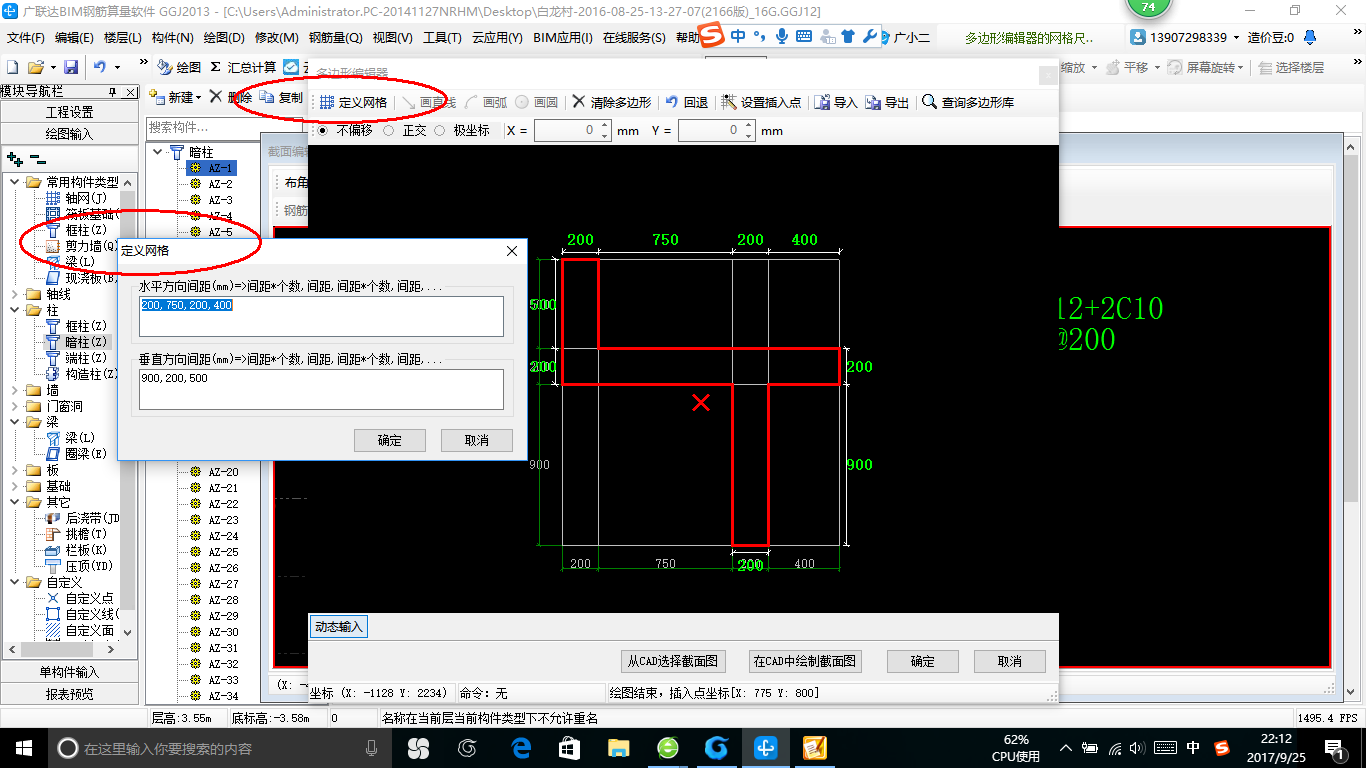The image size is (1366, 768).
Task: Click 清除多边形 in polygon editor
Action: coord(612,102)
